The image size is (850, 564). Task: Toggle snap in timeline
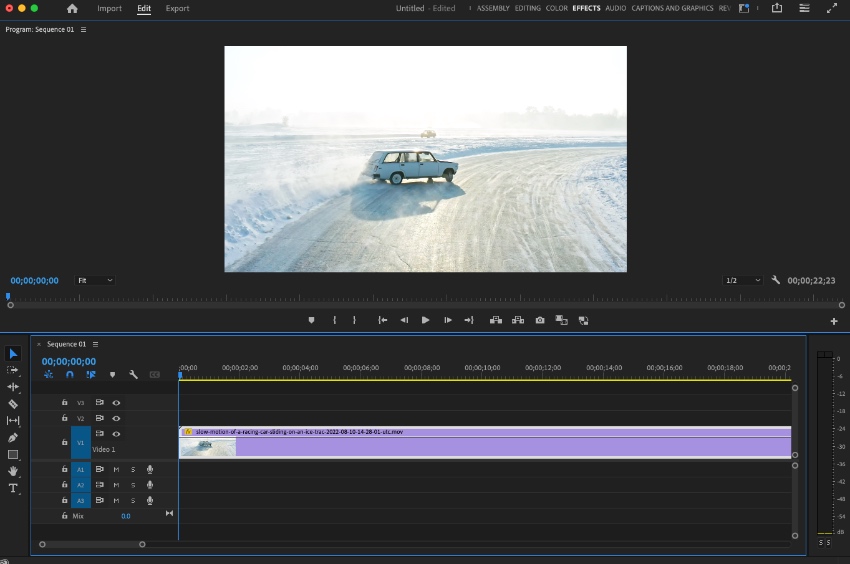tap(69, 375)
